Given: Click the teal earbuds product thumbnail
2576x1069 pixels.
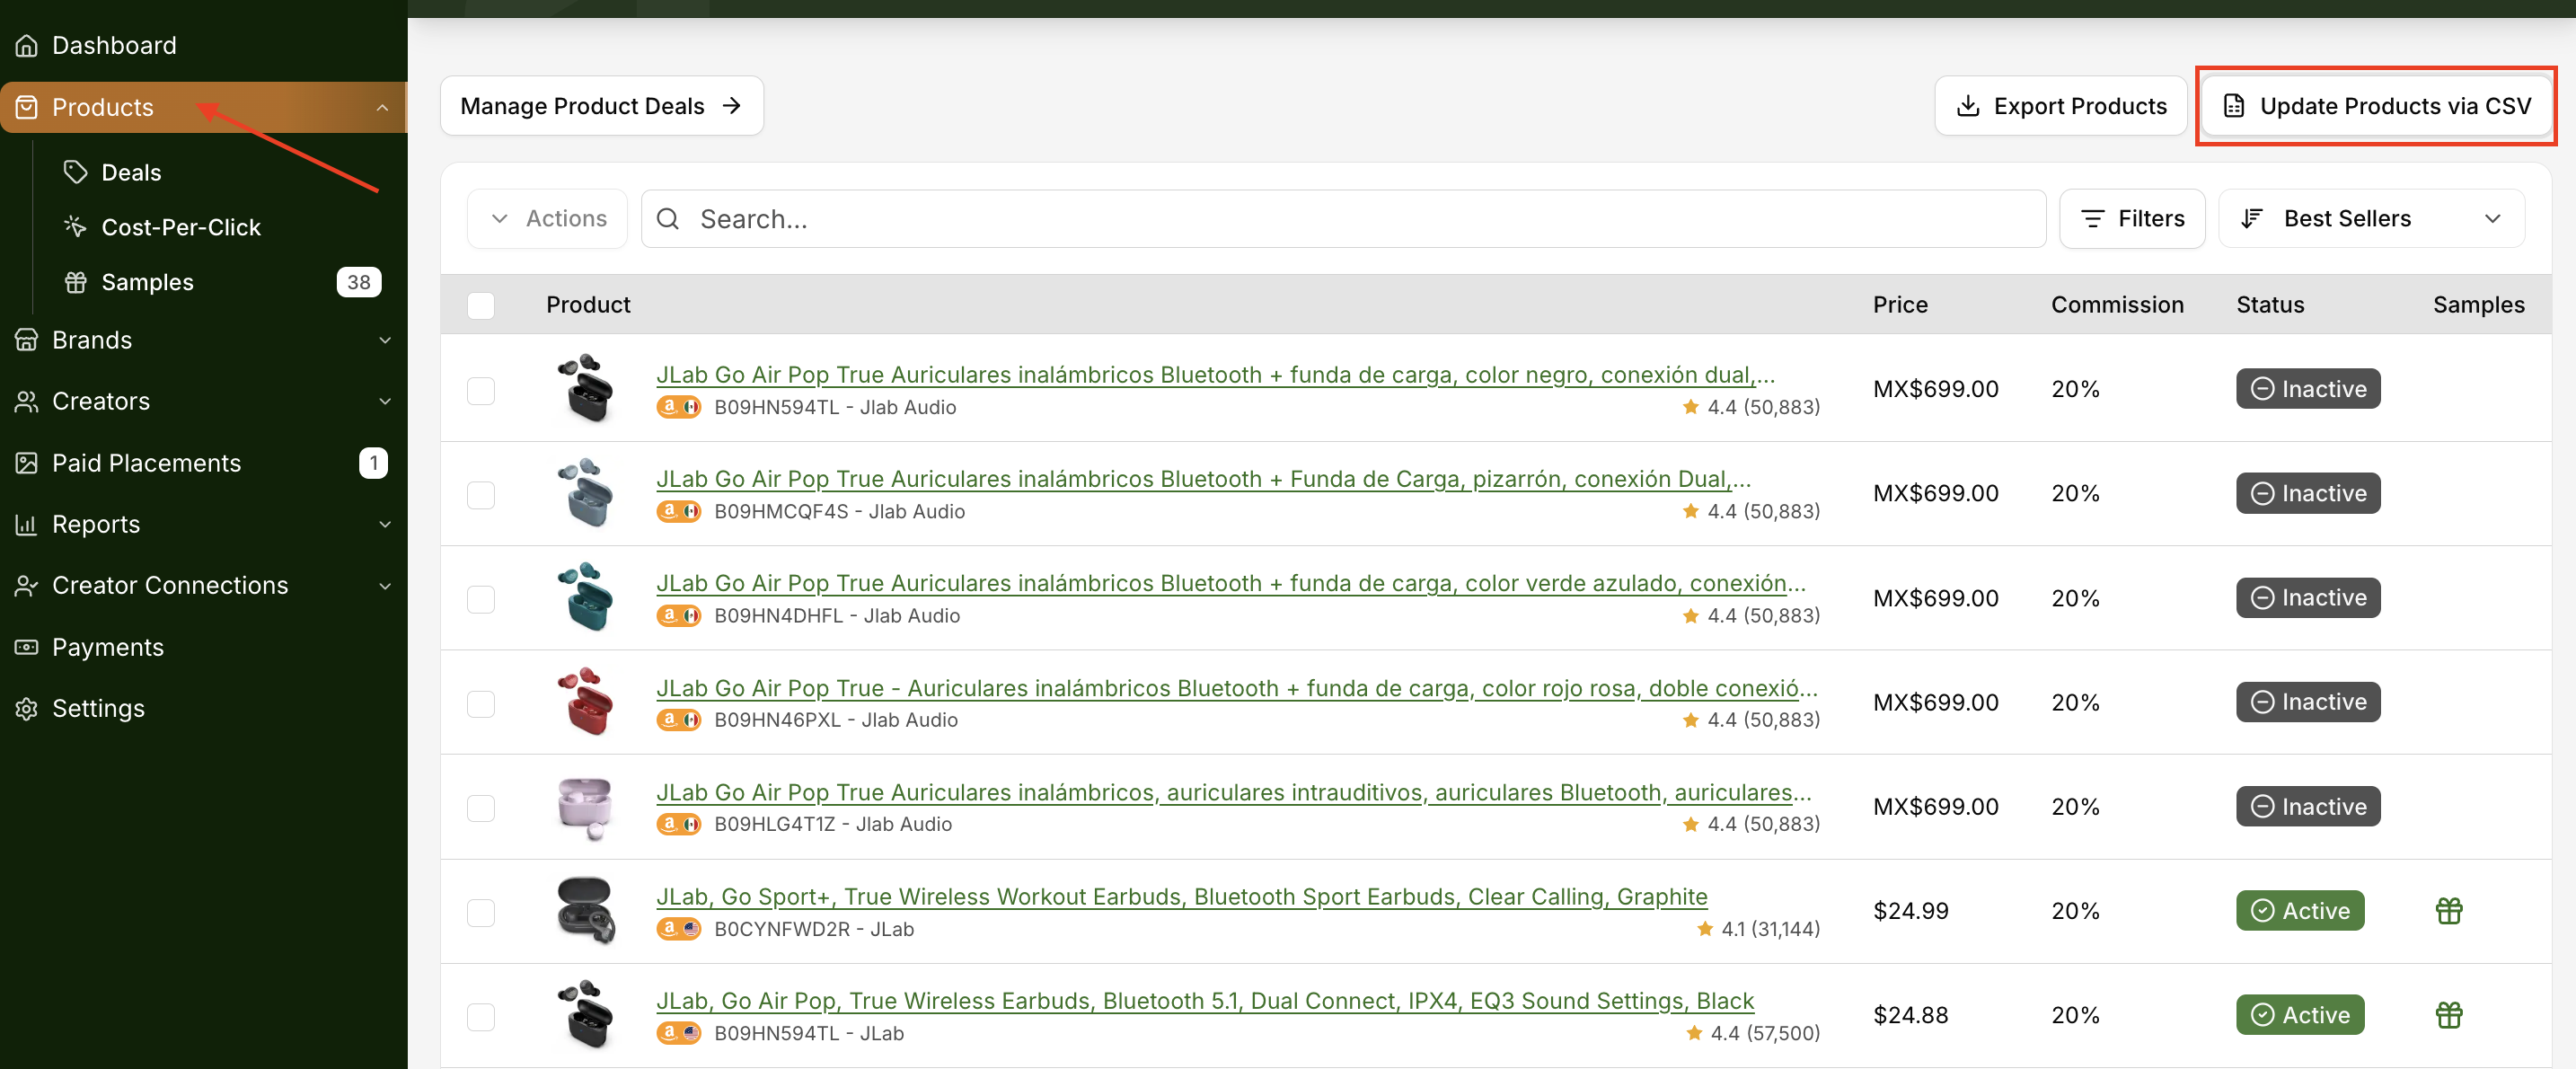Looking at the screenshot, I should coord(586,597).
